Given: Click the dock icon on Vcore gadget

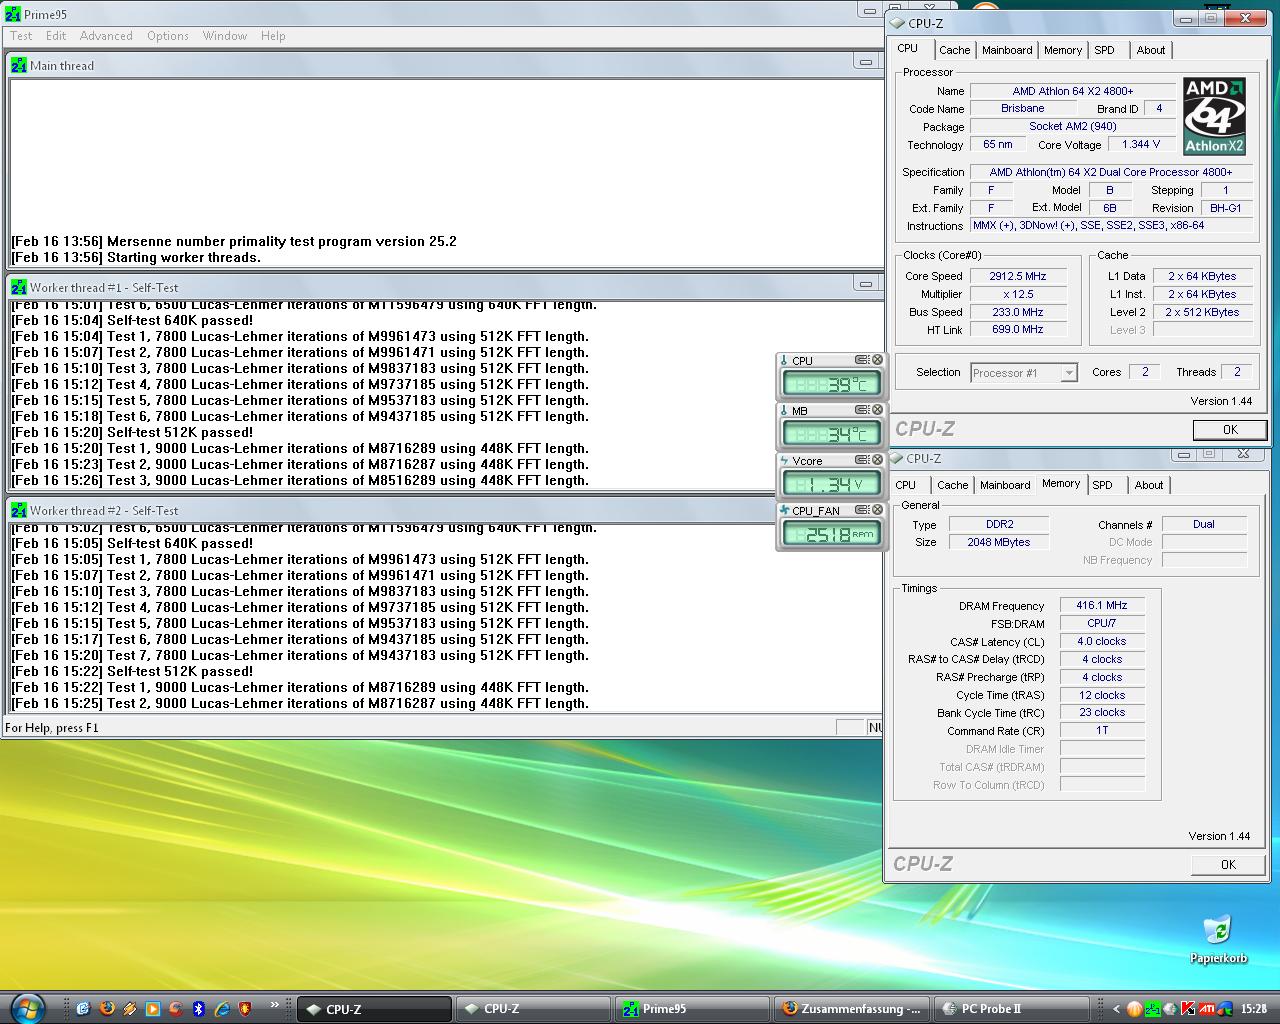Looking at the screenshot, I should pyautogui.click(x=862, y=460).
